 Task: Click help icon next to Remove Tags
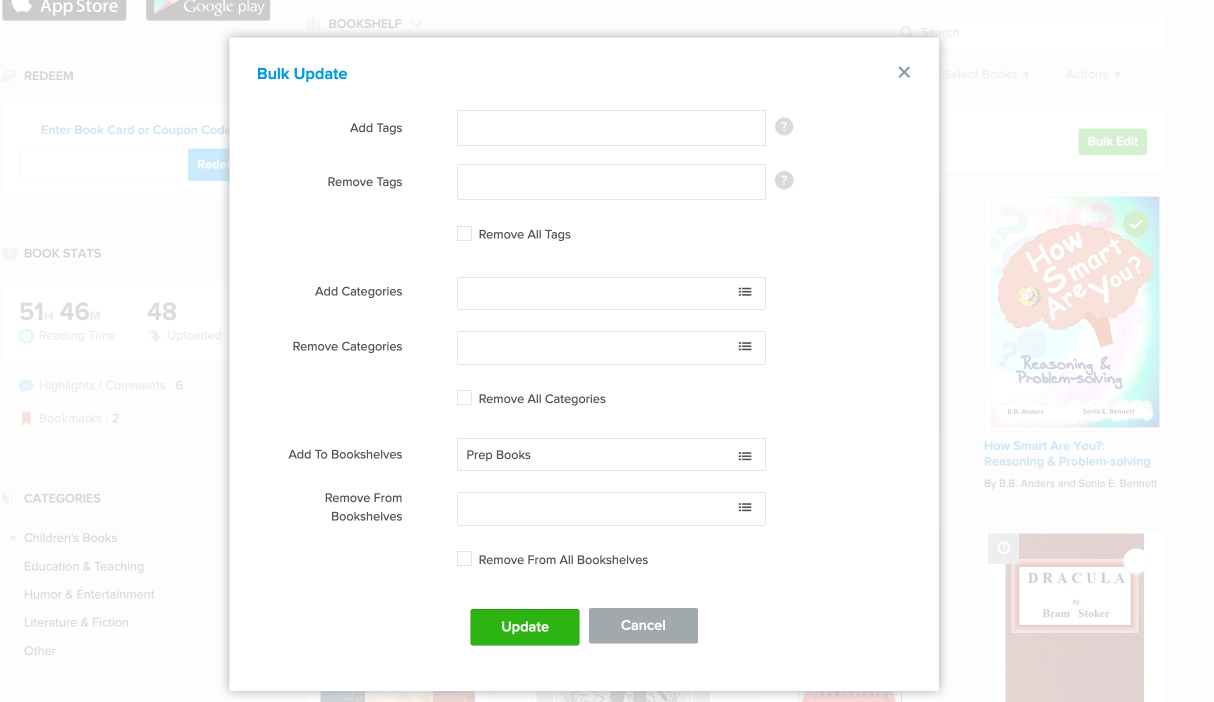tap(784, 181)
